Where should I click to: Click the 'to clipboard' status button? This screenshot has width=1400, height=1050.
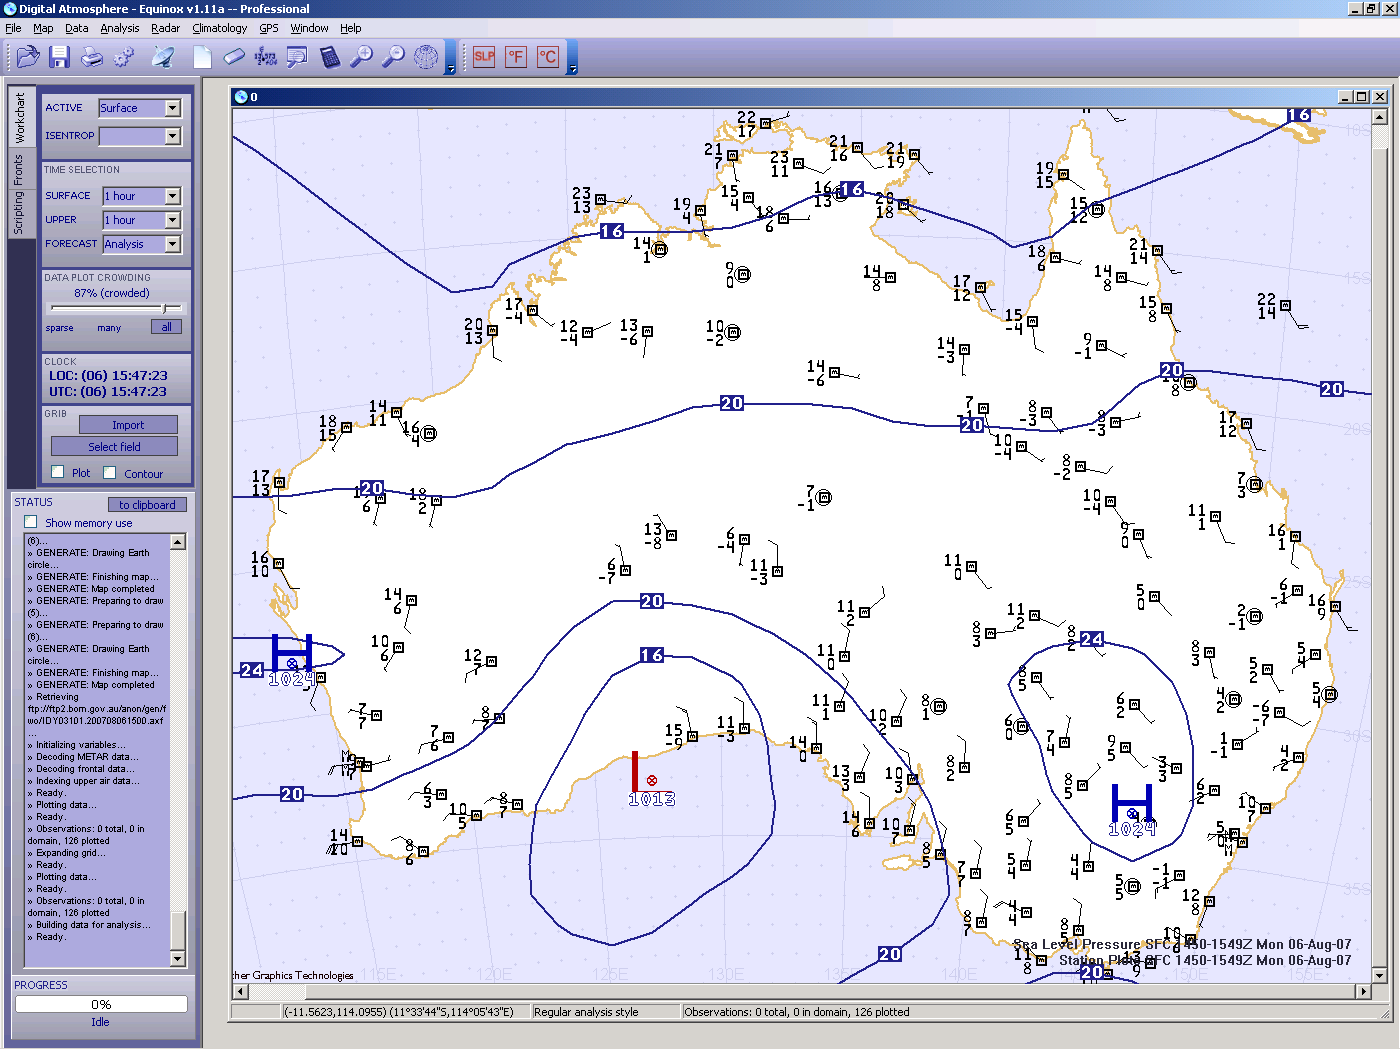coord(147,505)
